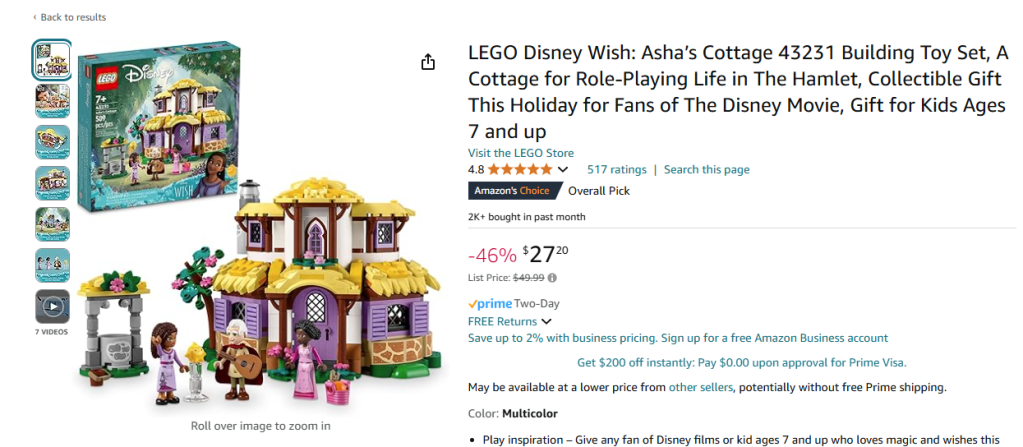Click the Amazon Business pricing sign-up link
The width and height of the screenshot is (1023, 447).
pos(678,338)
